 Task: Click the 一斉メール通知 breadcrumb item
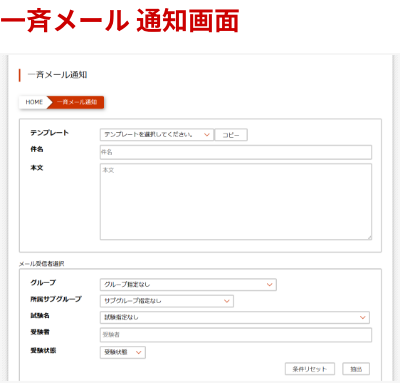(77, 102)
